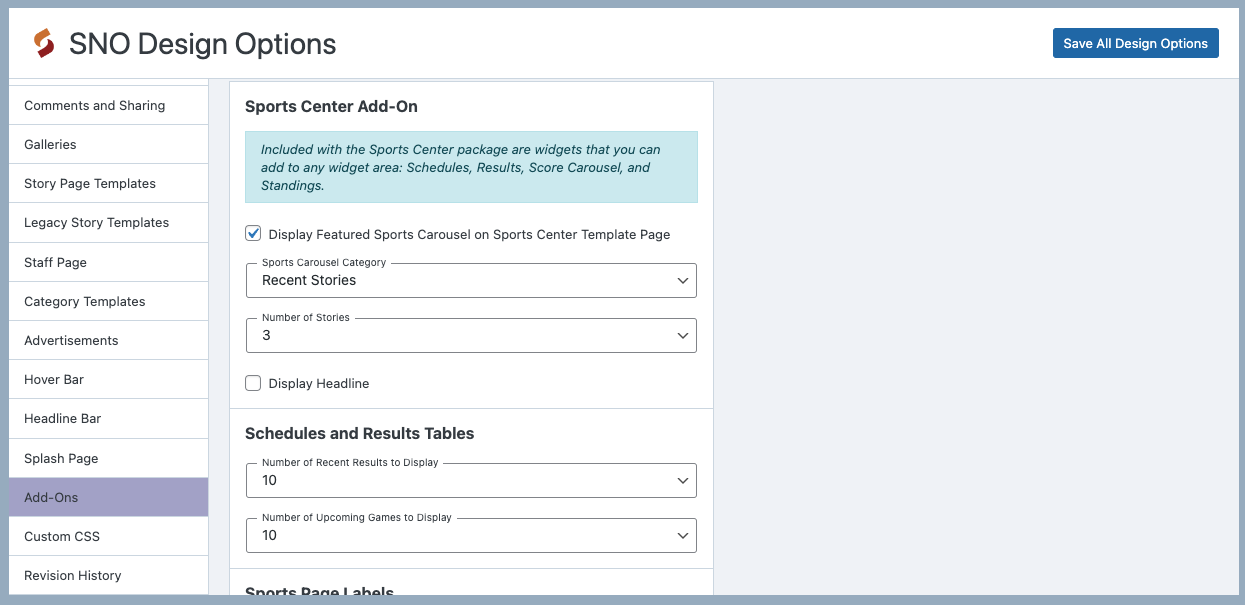The height and width of the screenshot is (605, 1245).
Task: Click the Sports Center Add-On heading
Action: pyautogui.click(x=331, y=106)
